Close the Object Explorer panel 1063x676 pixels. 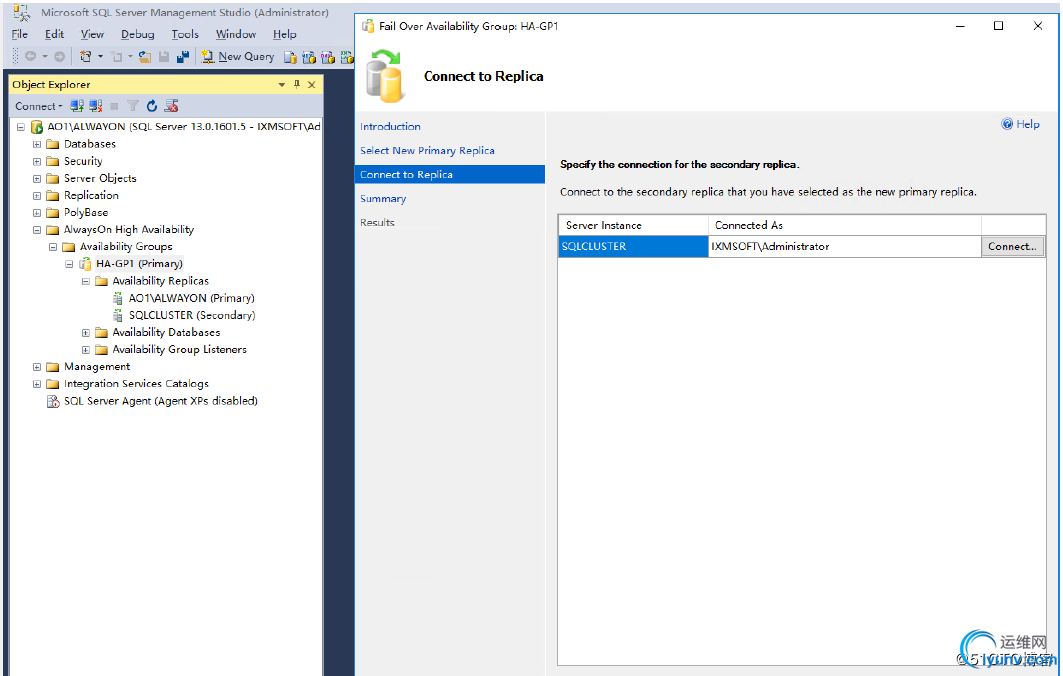click(312, 84)
